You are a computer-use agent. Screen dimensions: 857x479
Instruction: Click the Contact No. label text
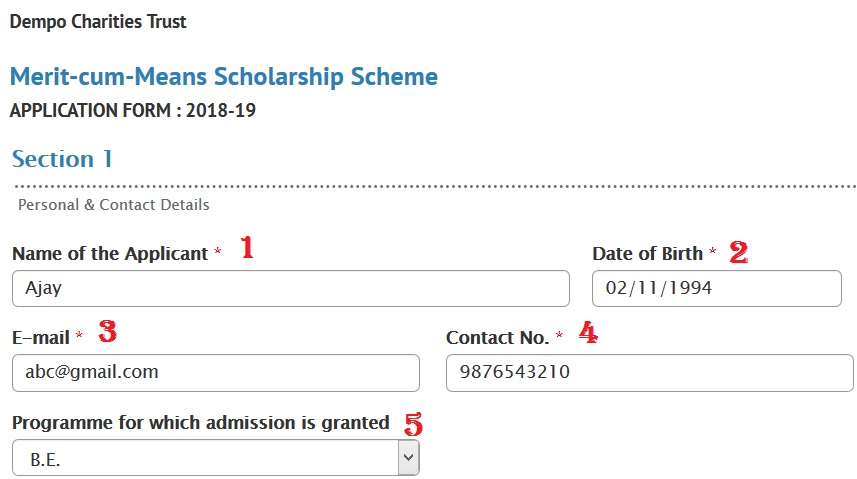click(497, 338)
